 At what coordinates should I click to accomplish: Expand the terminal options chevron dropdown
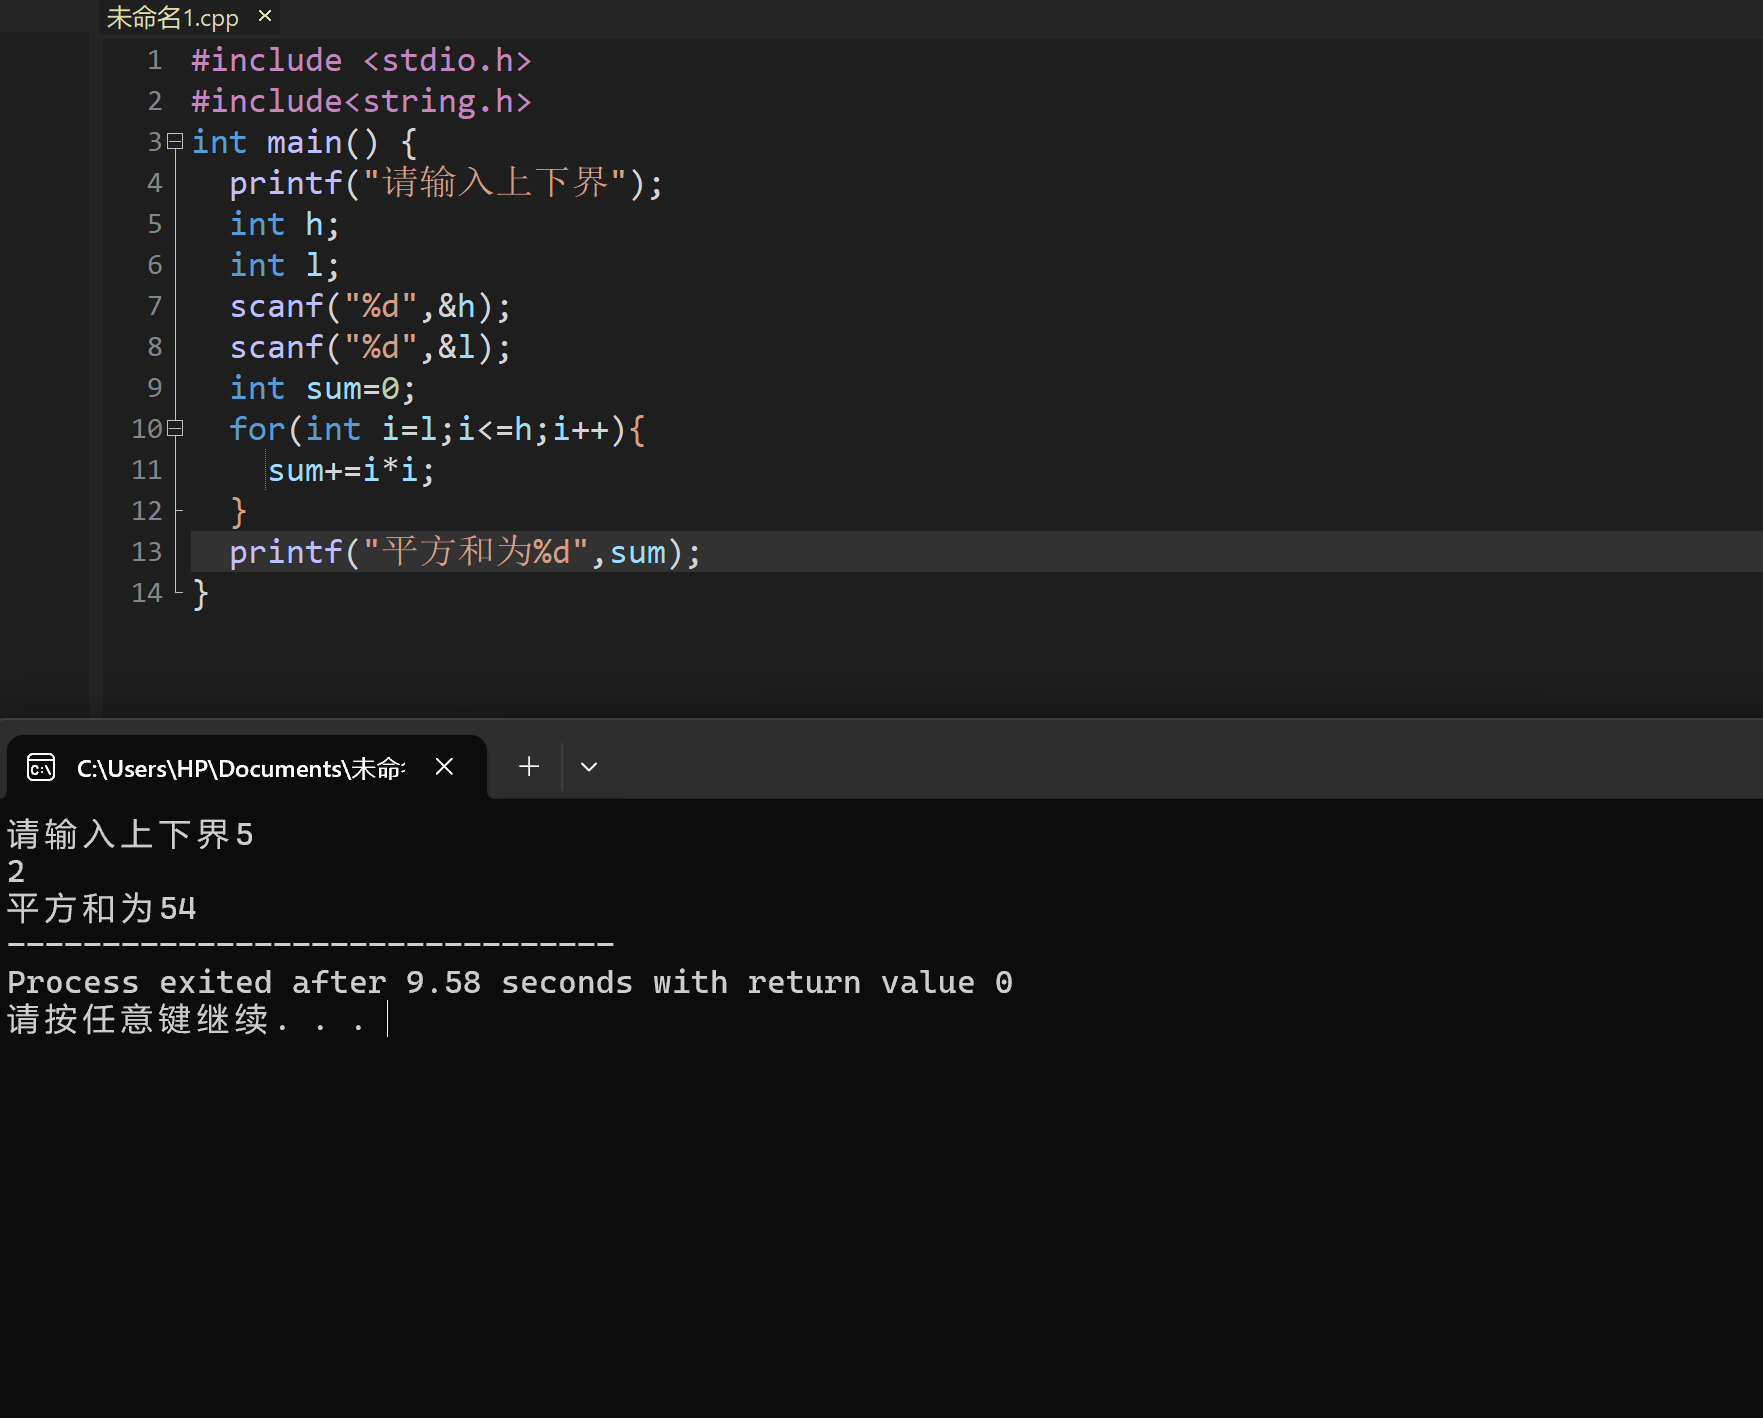click(x=588, y=766)
